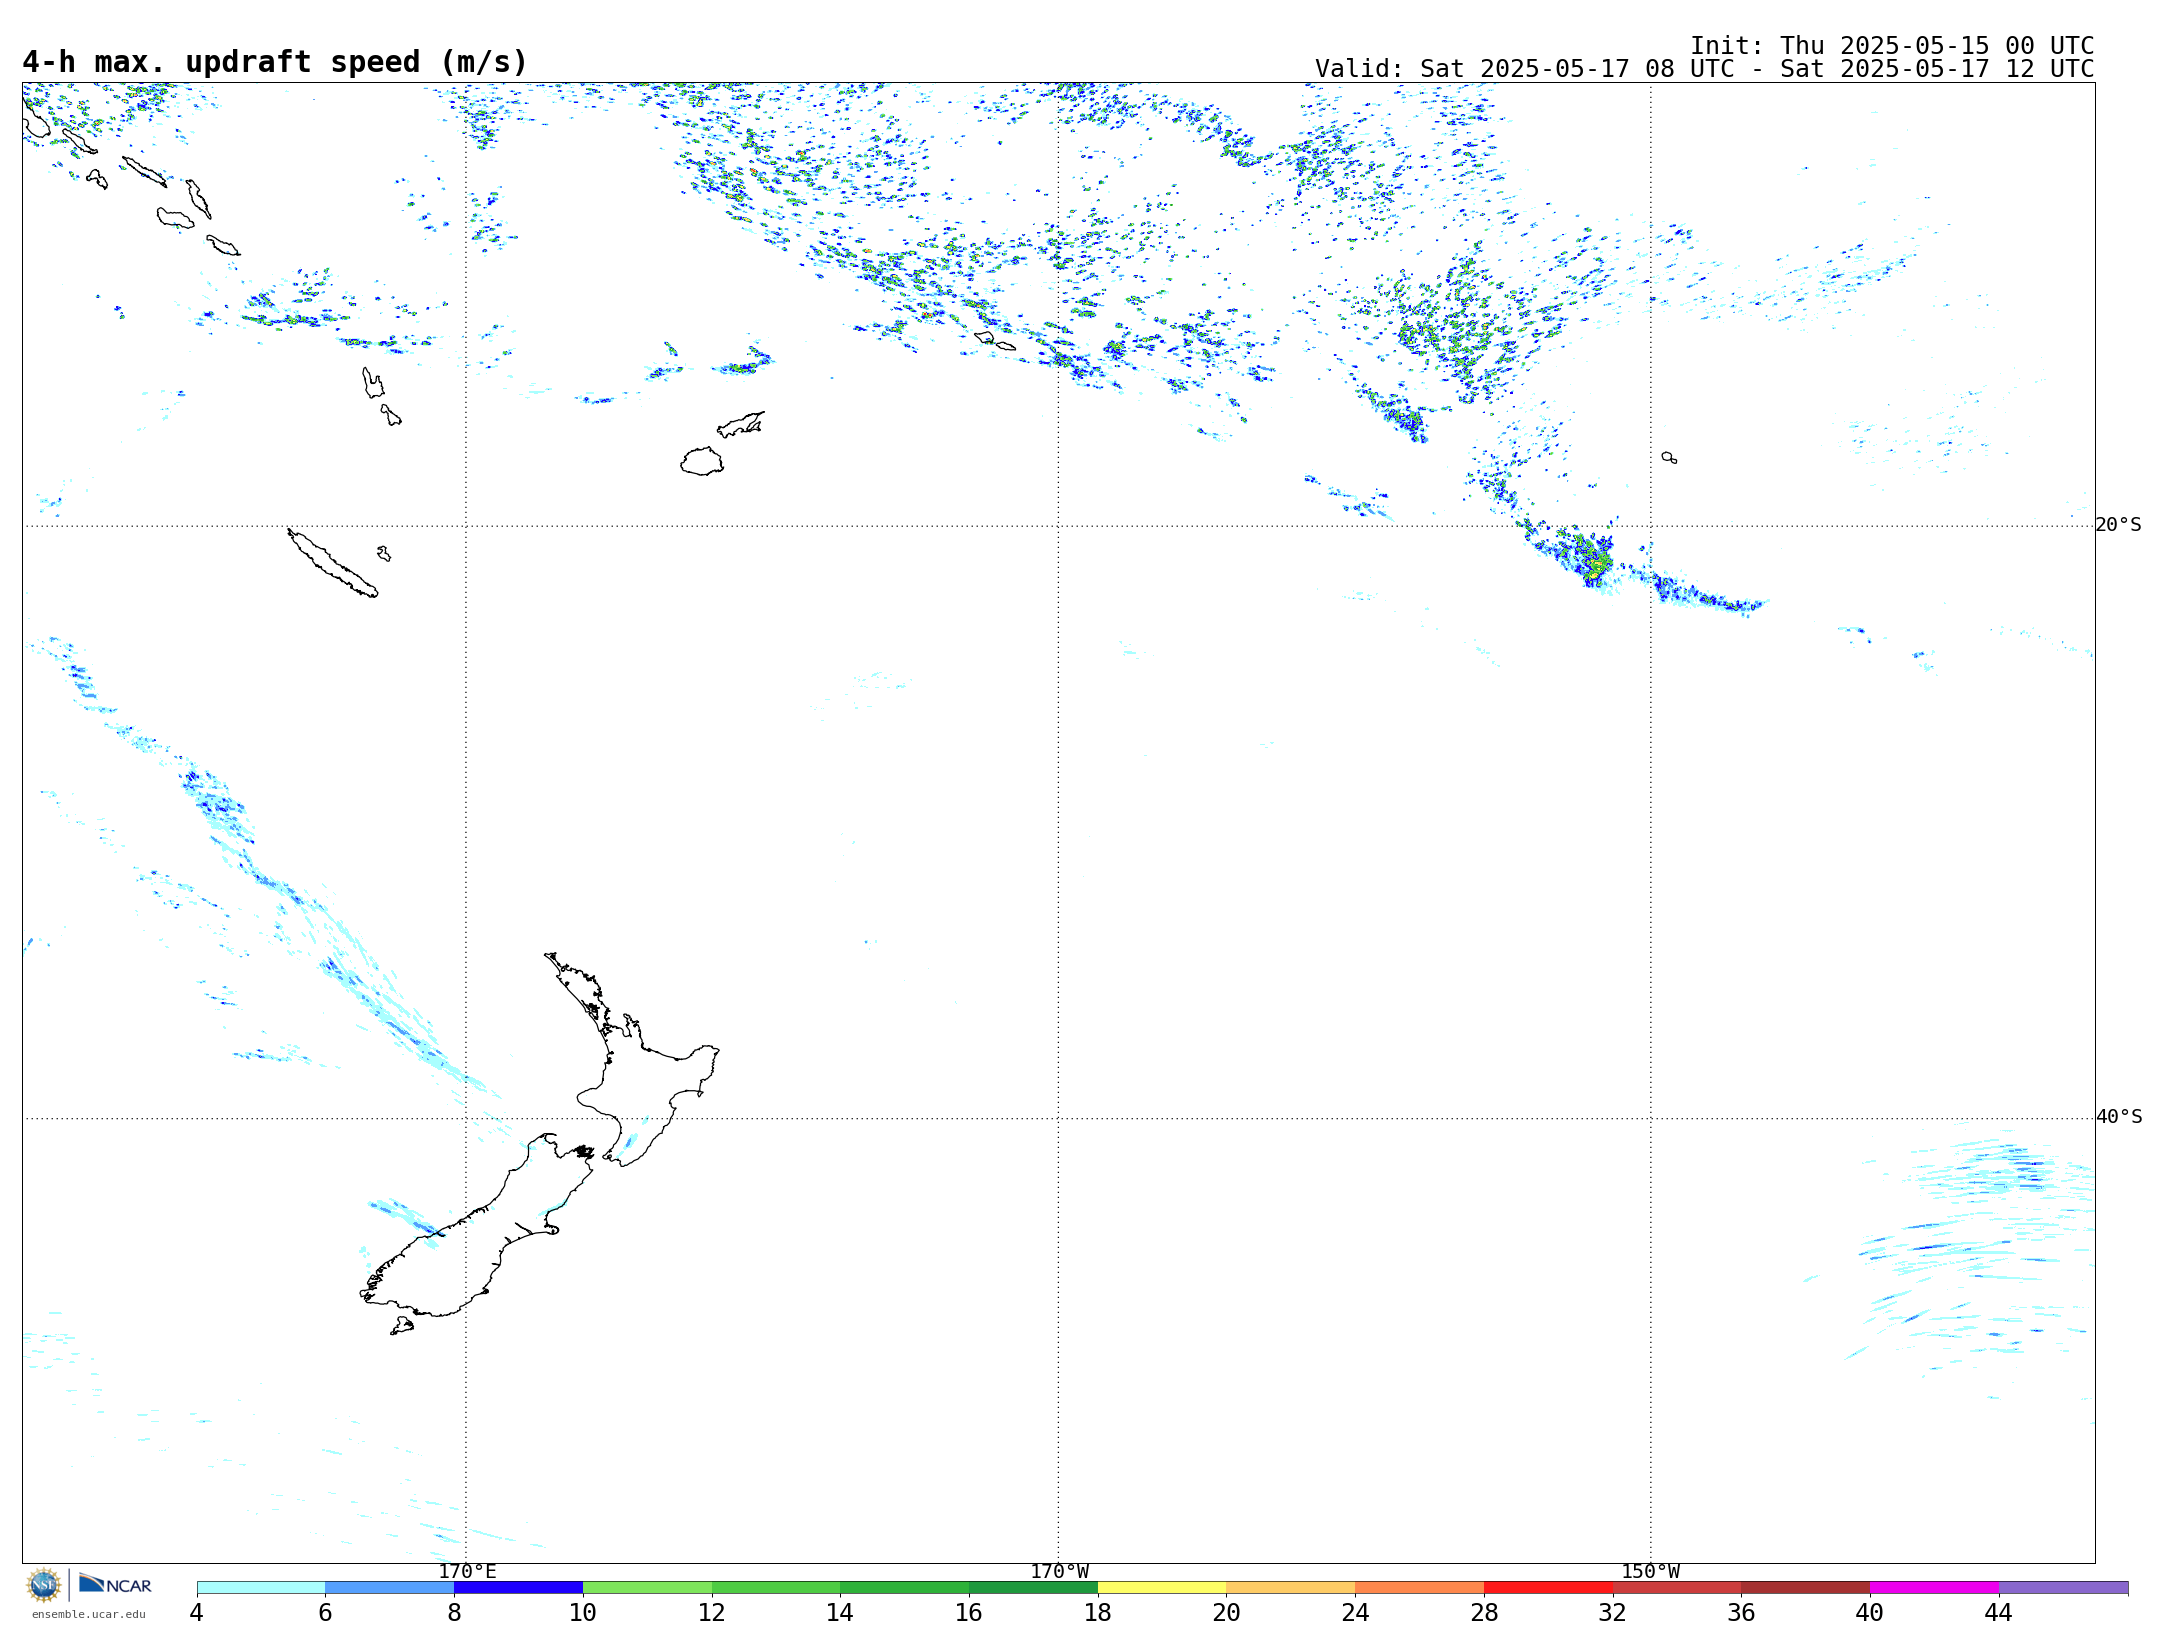The height and width of the screenshot is (1626, 2160).
Task: Click the magenta 40-44 color swatch
Action: tap(1935, 1588)
